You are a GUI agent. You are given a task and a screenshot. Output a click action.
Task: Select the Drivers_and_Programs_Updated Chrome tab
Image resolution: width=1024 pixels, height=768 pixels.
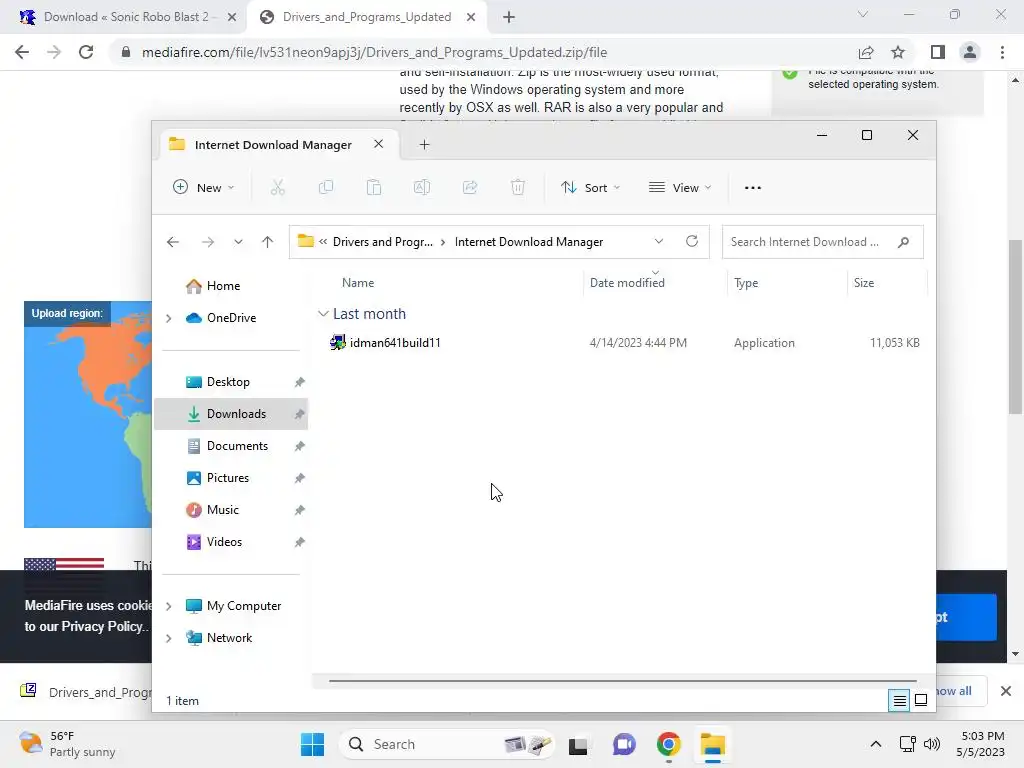pyautogui.click(x=366, y=17)
